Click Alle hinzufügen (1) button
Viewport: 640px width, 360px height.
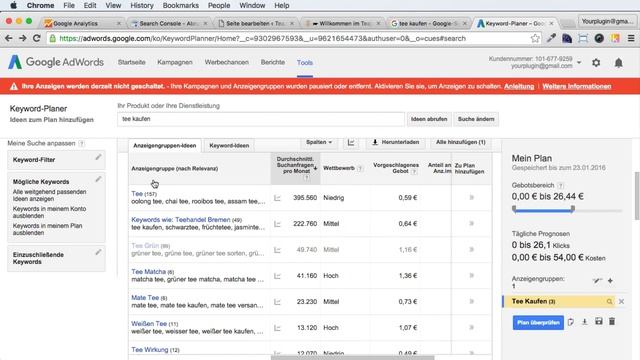tap(460, 142)
